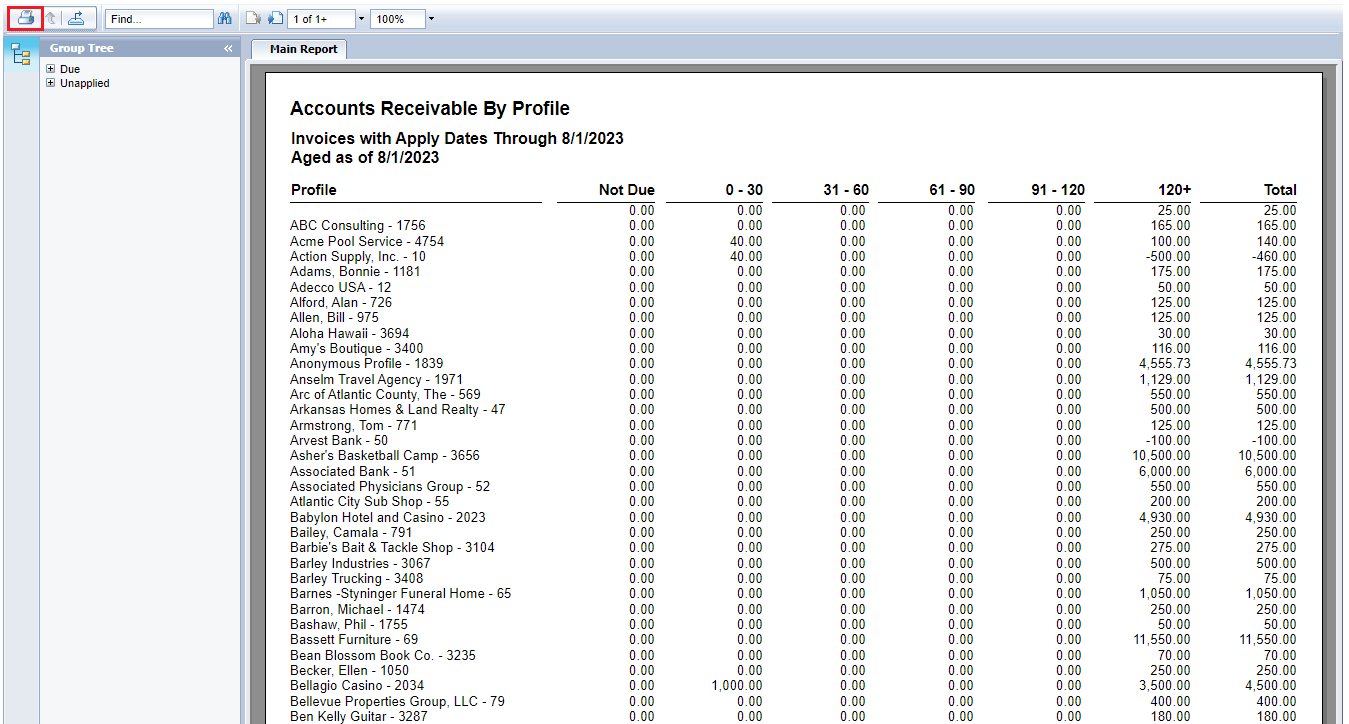The width and height of the screenshot is (1349, 724).
Task: Click the -500.00 value in Action Supply row
Action: click(1168, 256)
